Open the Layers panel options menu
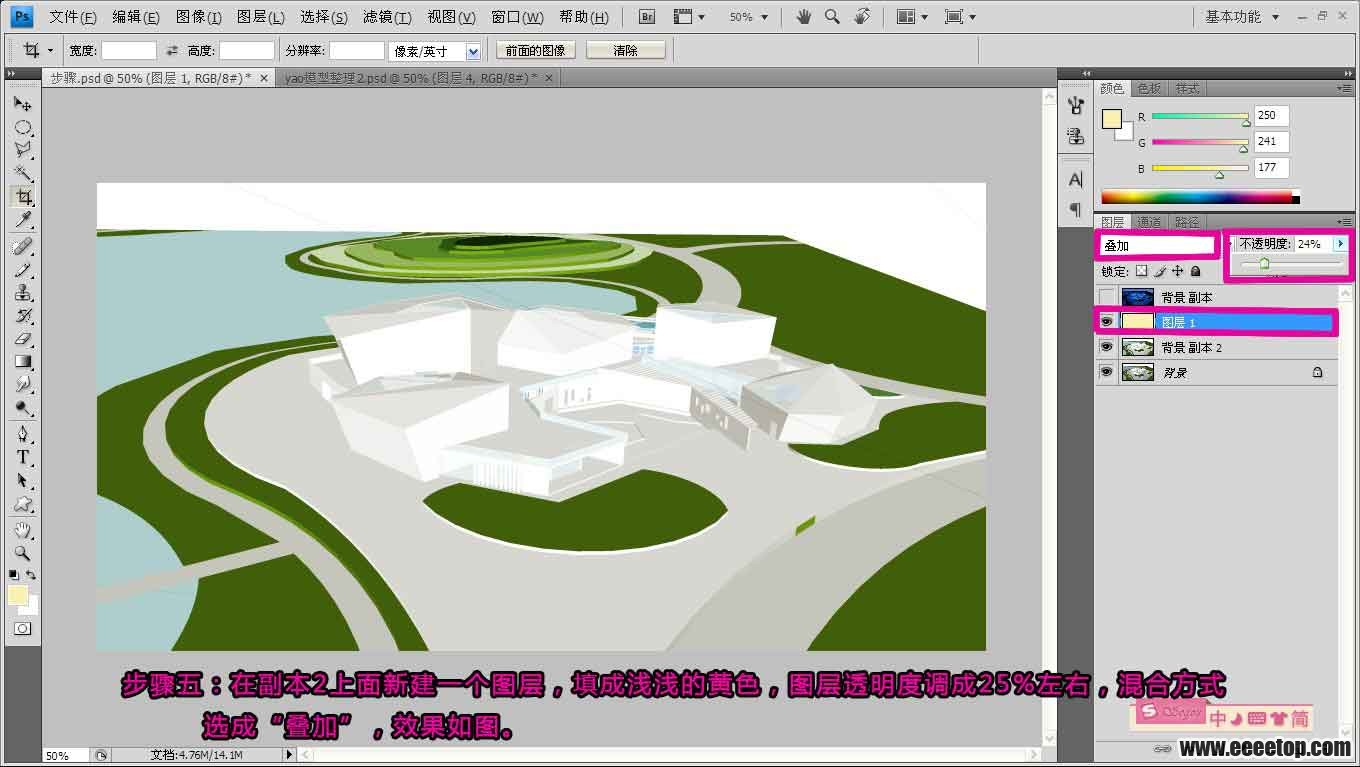This screenshot has width=1360, height=767. pos(1343,222)
